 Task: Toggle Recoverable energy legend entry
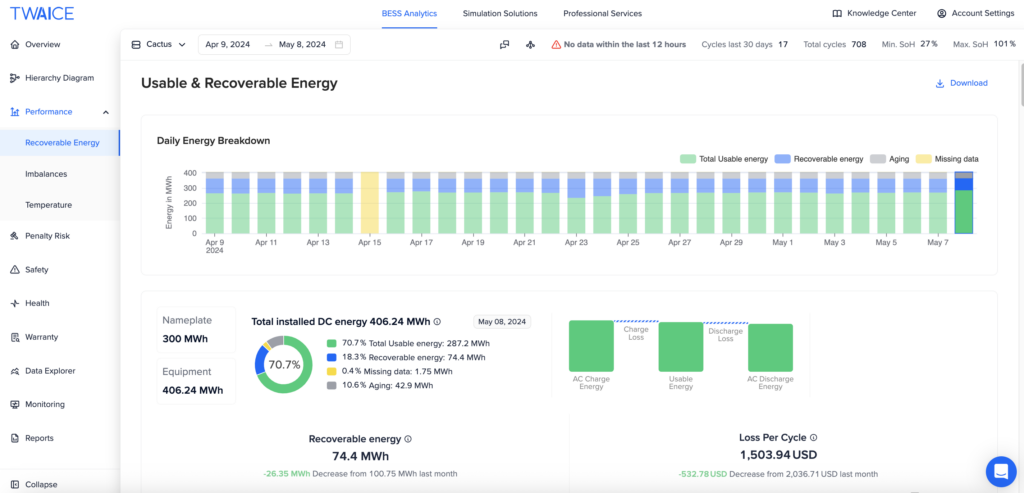click(819, 159)
